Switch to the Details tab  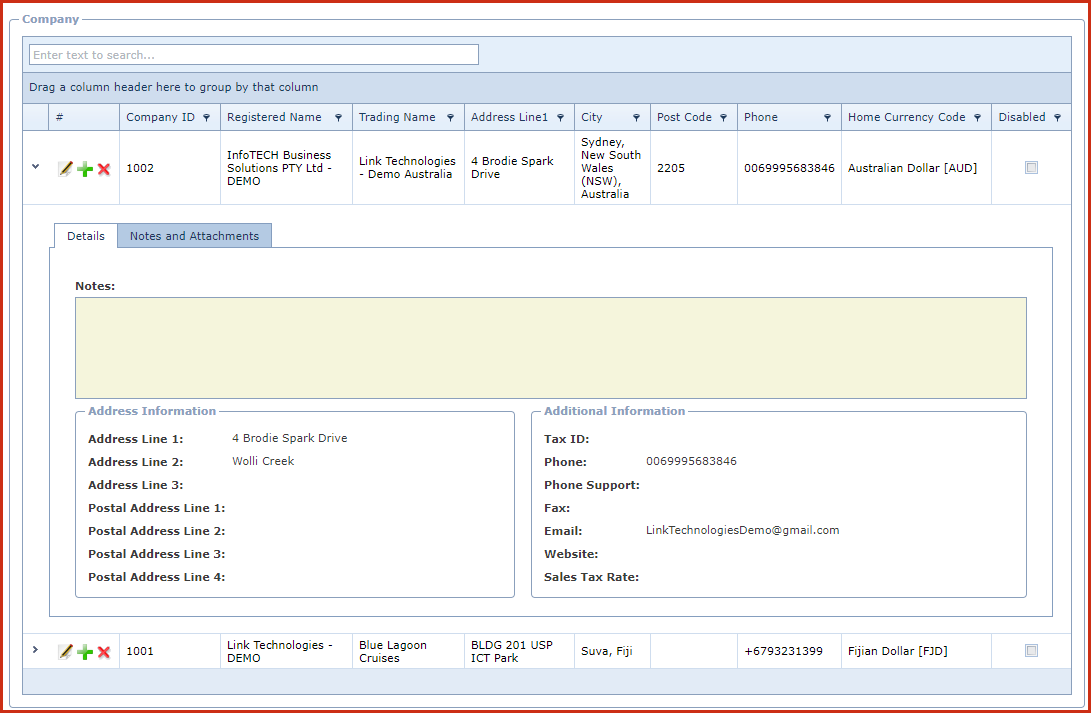(x=86, y=236)
